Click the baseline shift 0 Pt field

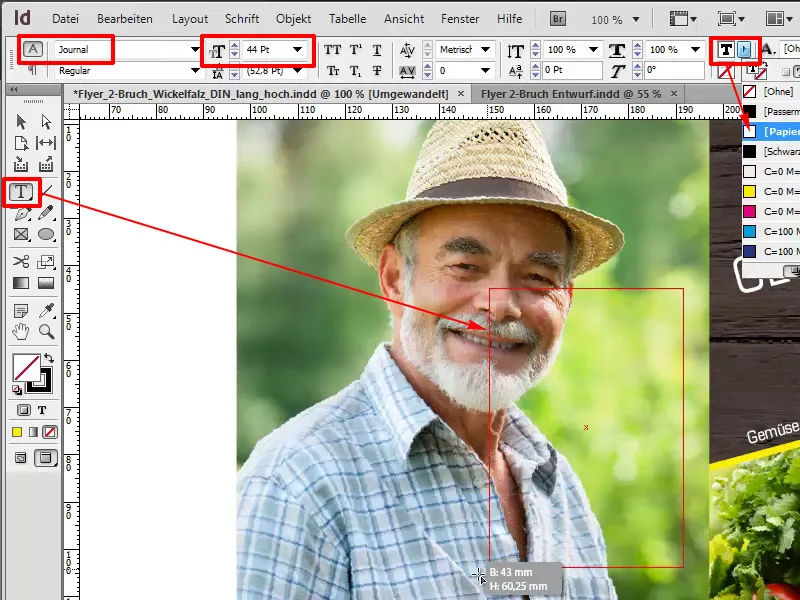pos(571,70)
